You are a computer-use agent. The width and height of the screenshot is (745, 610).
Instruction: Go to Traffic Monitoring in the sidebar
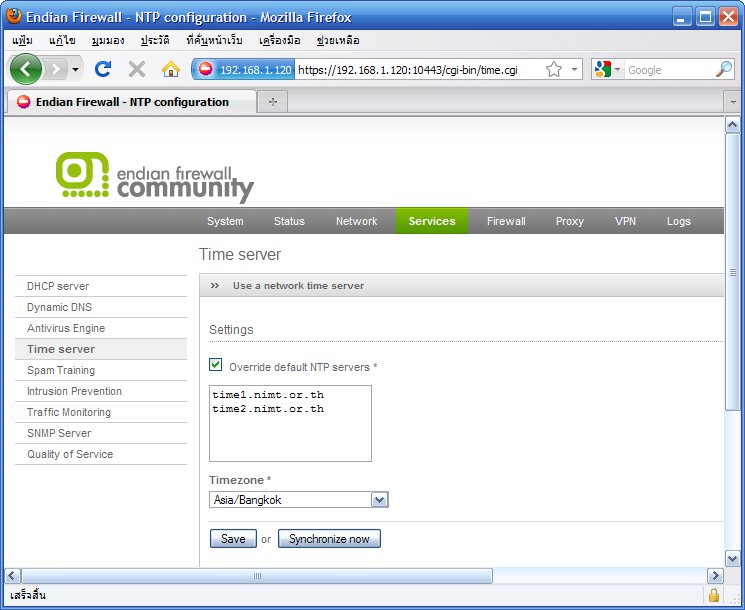click(x=101, y=412)
